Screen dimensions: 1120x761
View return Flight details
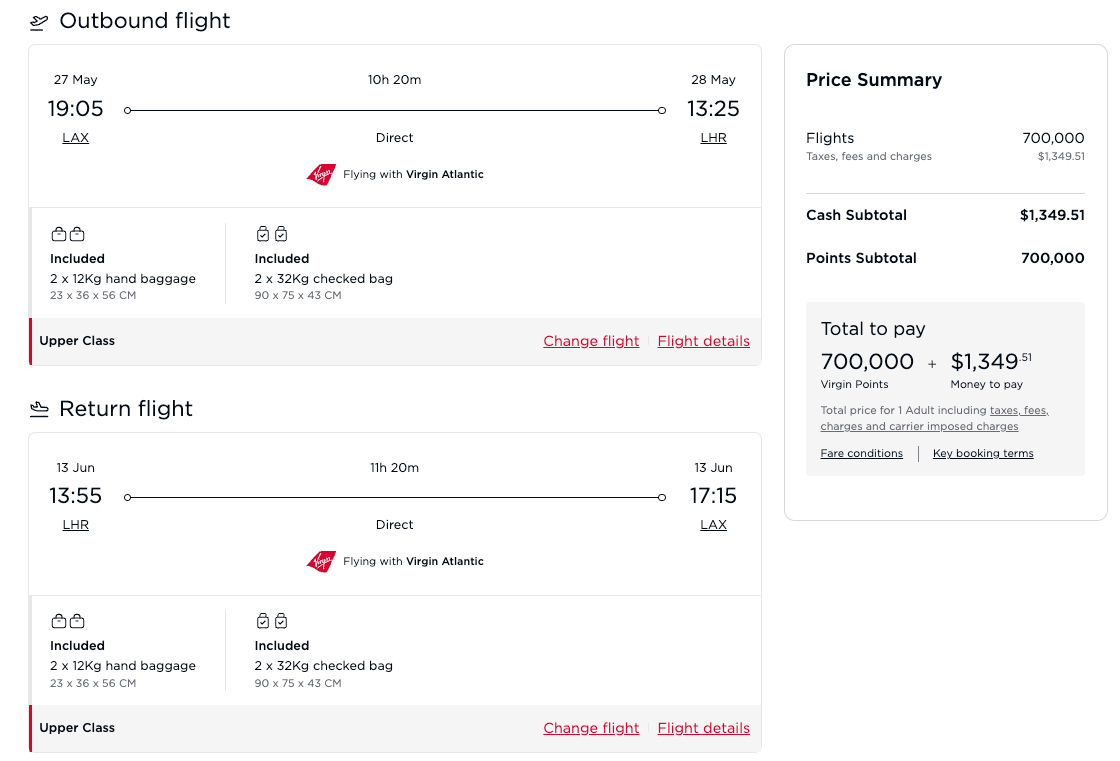(x=703, y=728)
